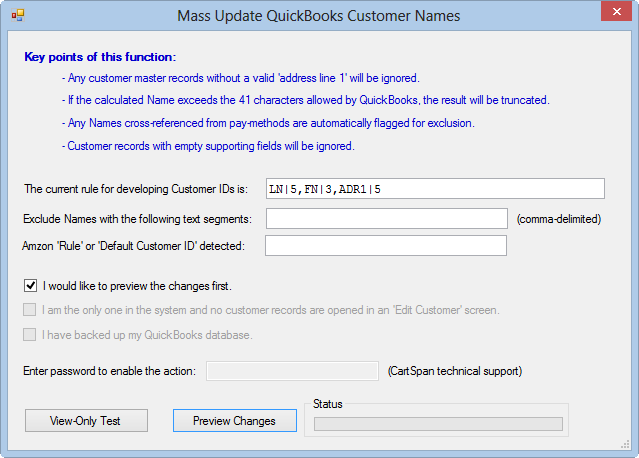Click the Amzon Rule or Default Customer ID field
The image size is (639, 458).
386,245
